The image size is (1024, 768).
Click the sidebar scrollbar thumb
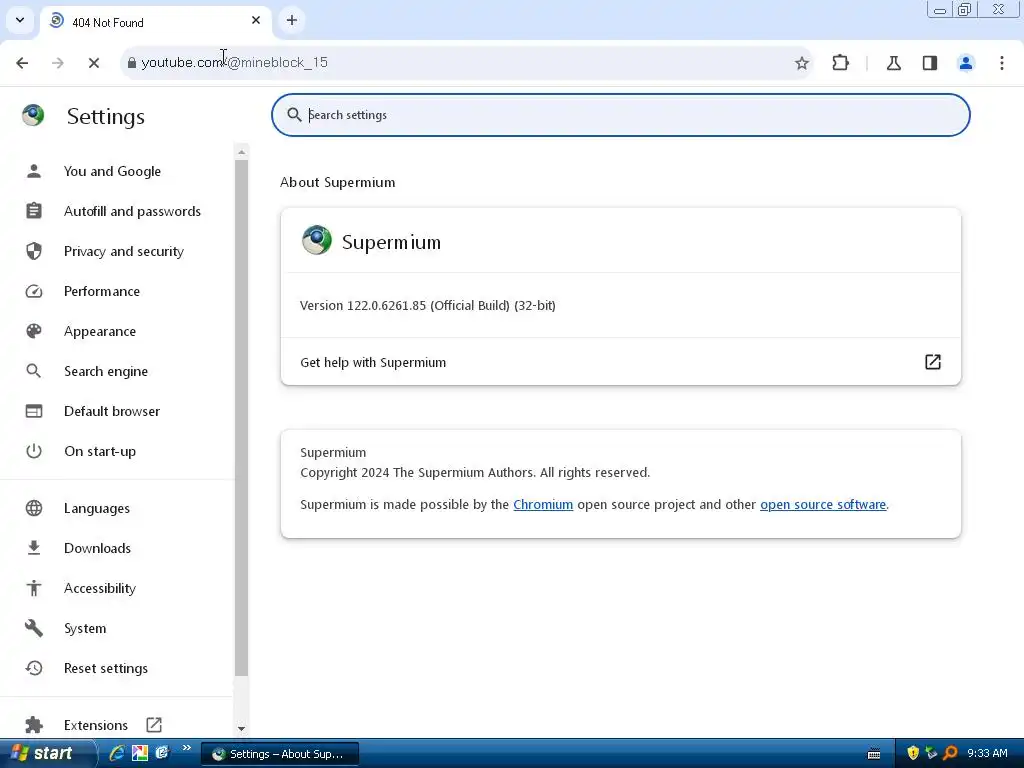[241, 418]
